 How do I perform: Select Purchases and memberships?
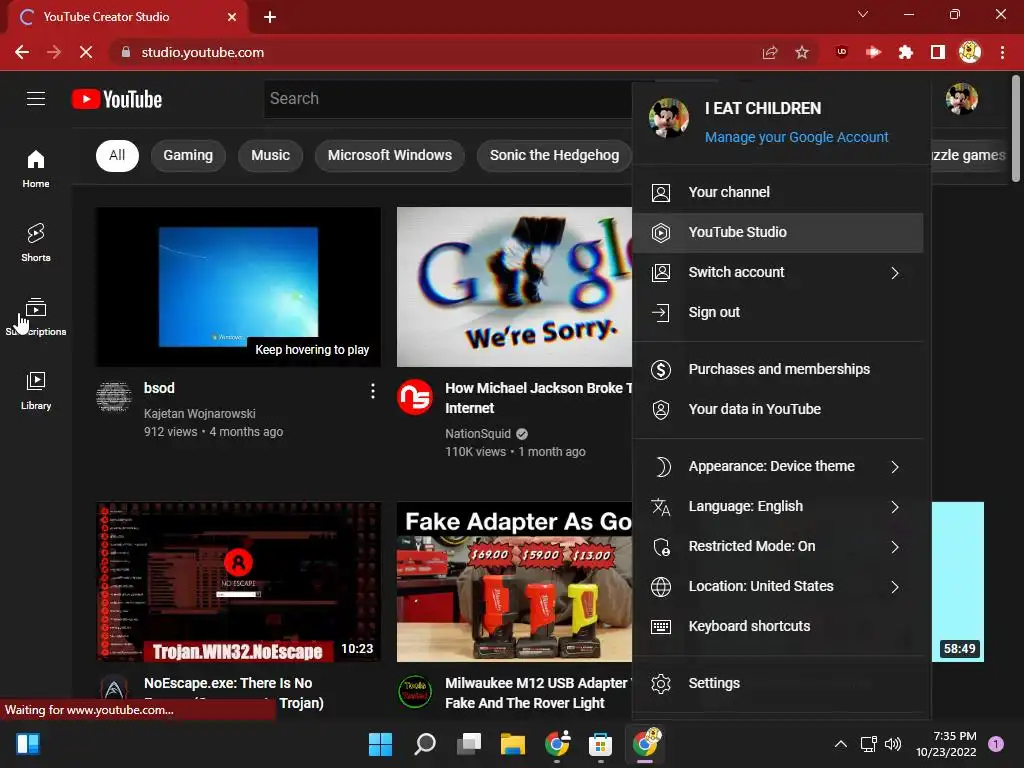click(x=778, y=370)
